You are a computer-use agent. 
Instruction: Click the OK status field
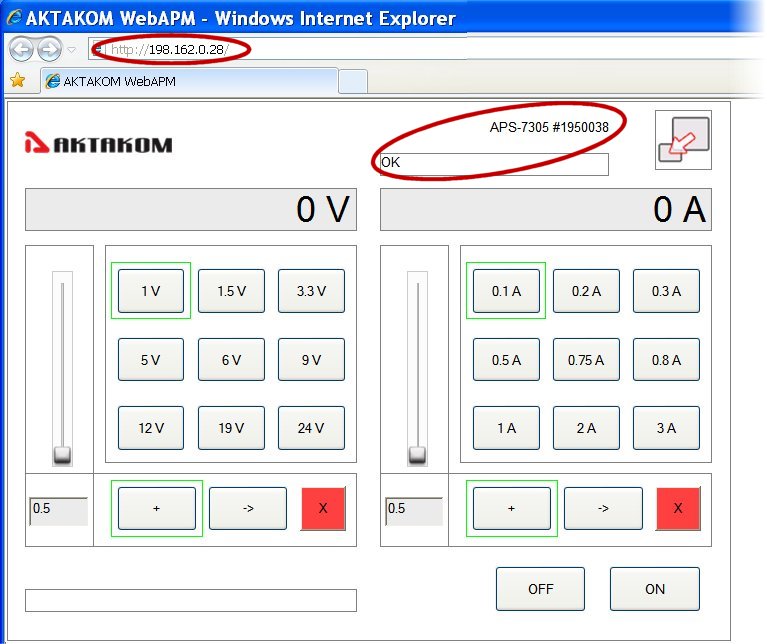tap(494, 164)
